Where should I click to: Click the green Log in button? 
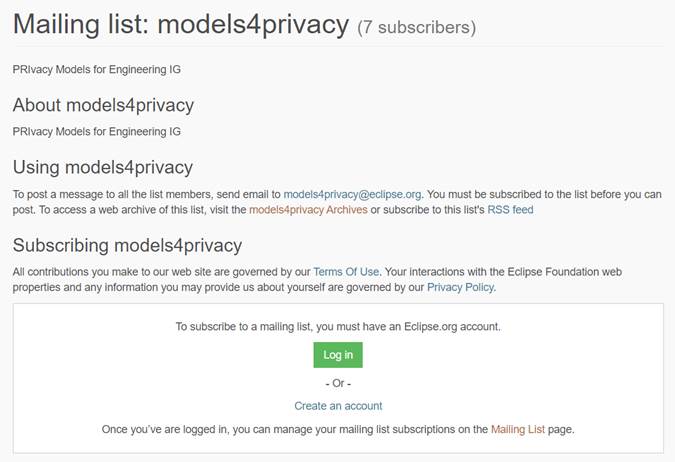(338, 355)
